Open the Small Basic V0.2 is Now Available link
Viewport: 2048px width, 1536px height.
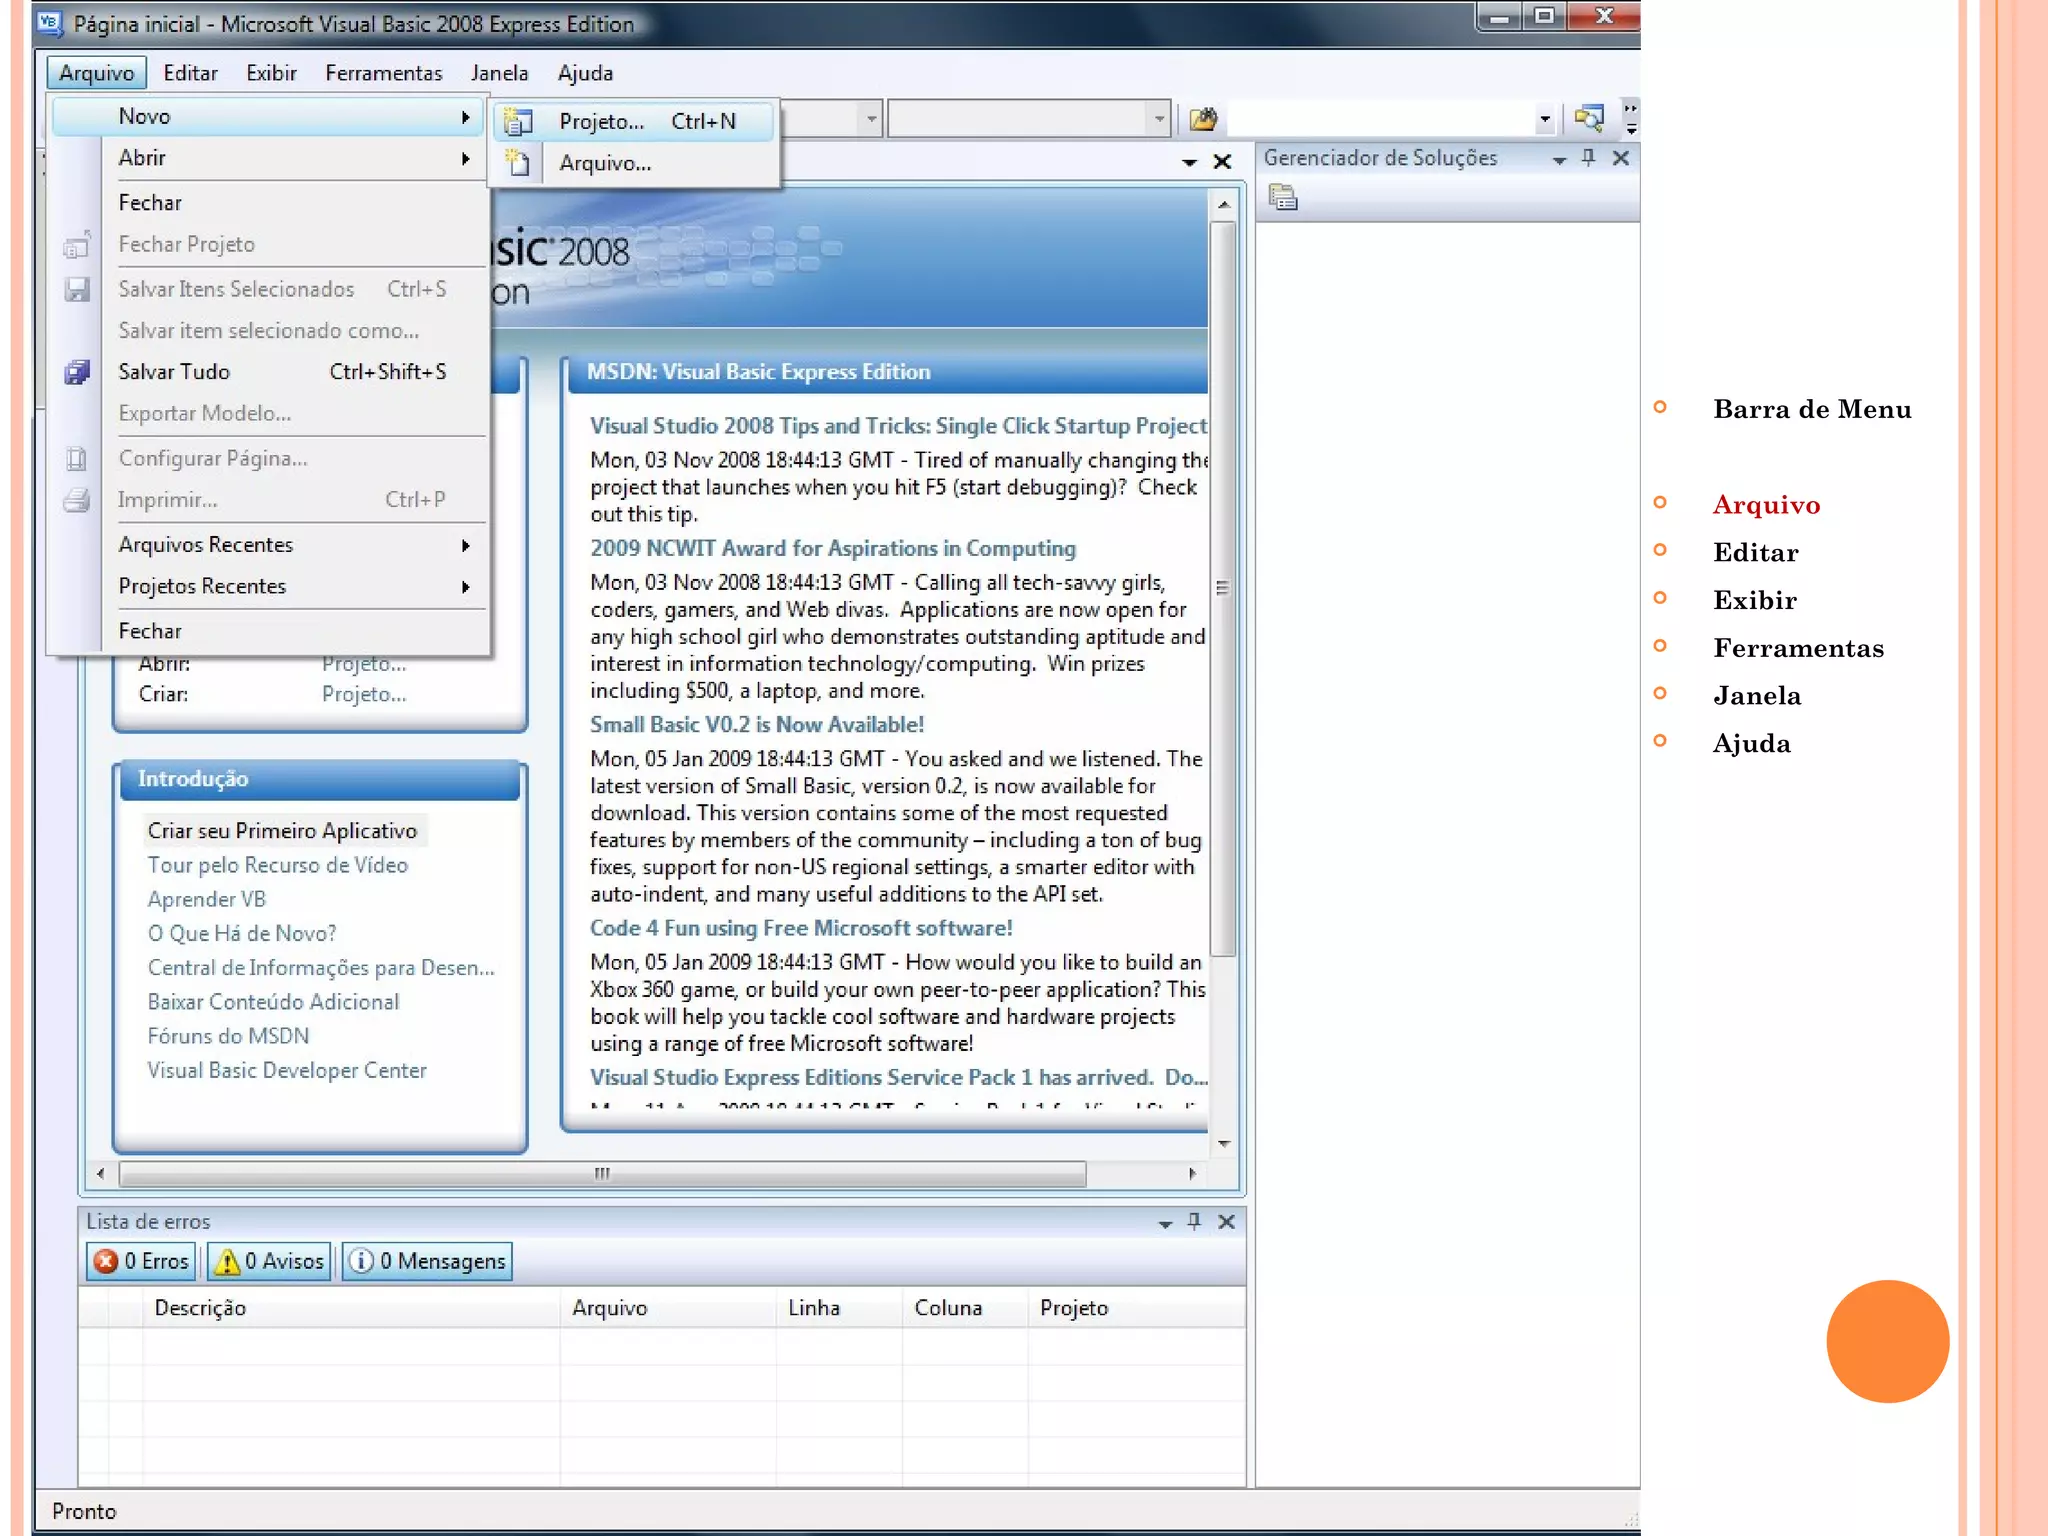(756, 724)
